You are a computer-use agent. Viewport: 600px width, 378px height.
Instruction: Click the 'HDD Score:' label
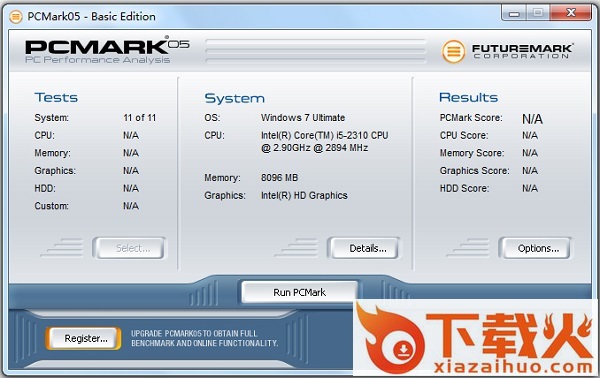[464, 188]
